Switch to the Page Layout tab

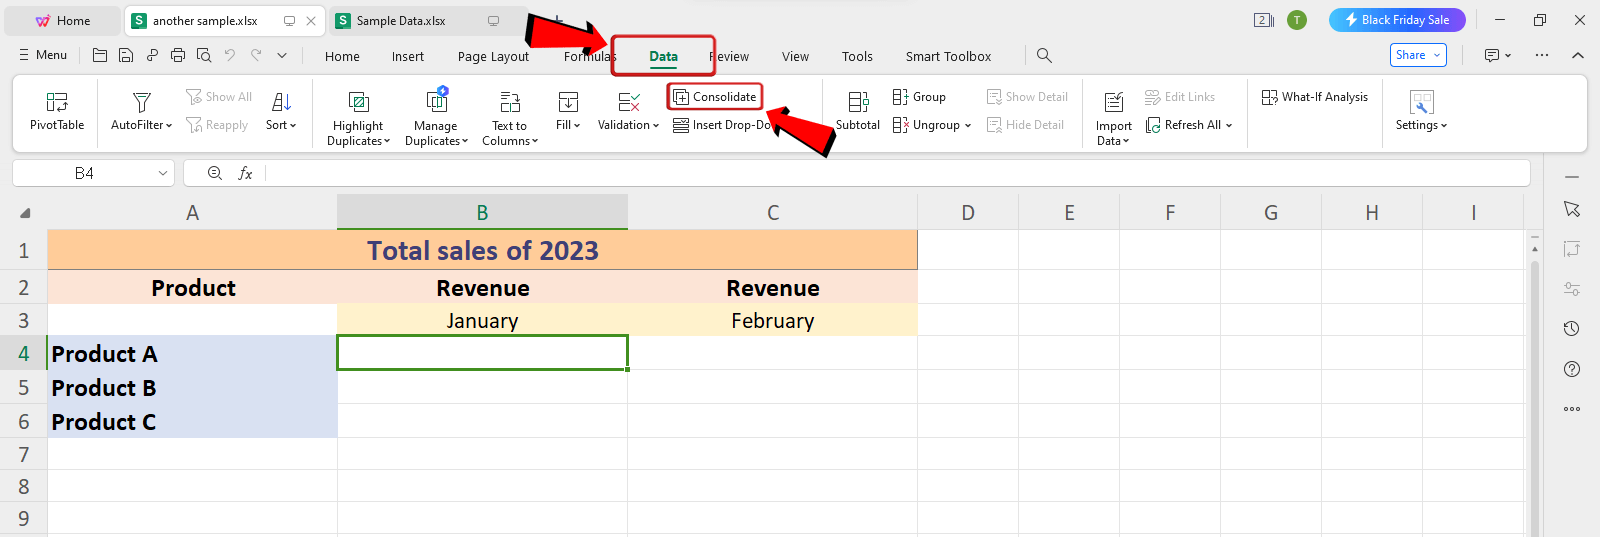(x=493, y=57)
